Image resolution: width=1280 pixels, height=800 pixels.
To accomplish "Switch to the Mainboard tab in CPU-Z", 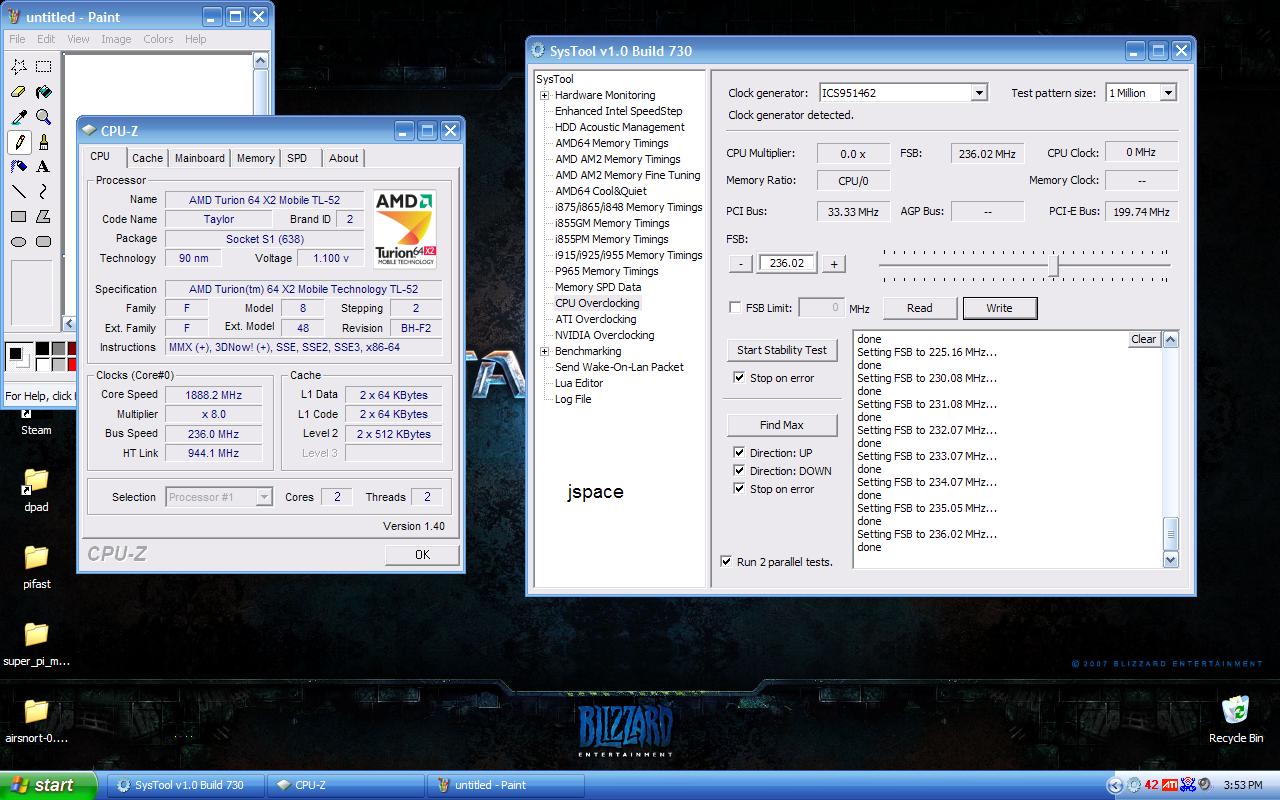I will pyautogui.click(x=200, y=158).
